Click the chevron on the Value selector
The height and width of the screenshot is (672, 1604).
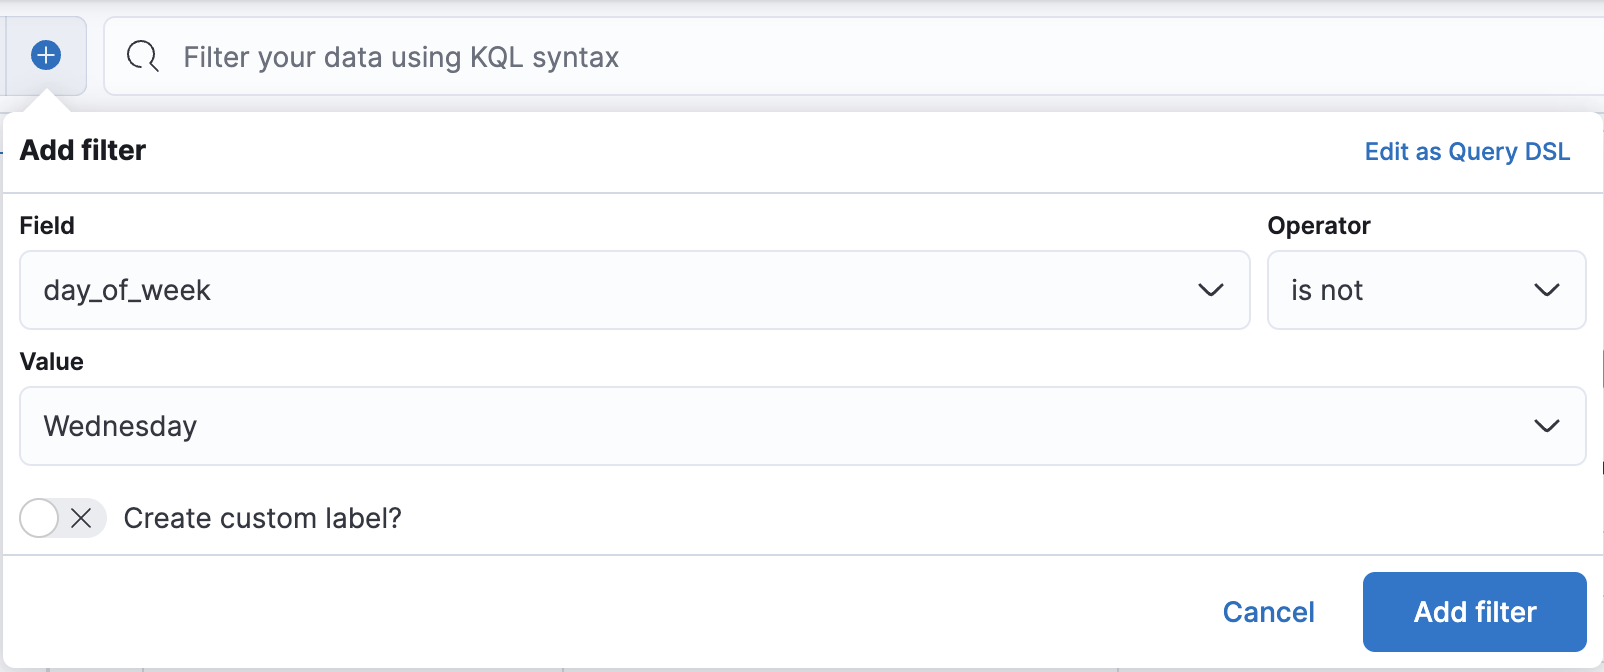coord(1545,426)
